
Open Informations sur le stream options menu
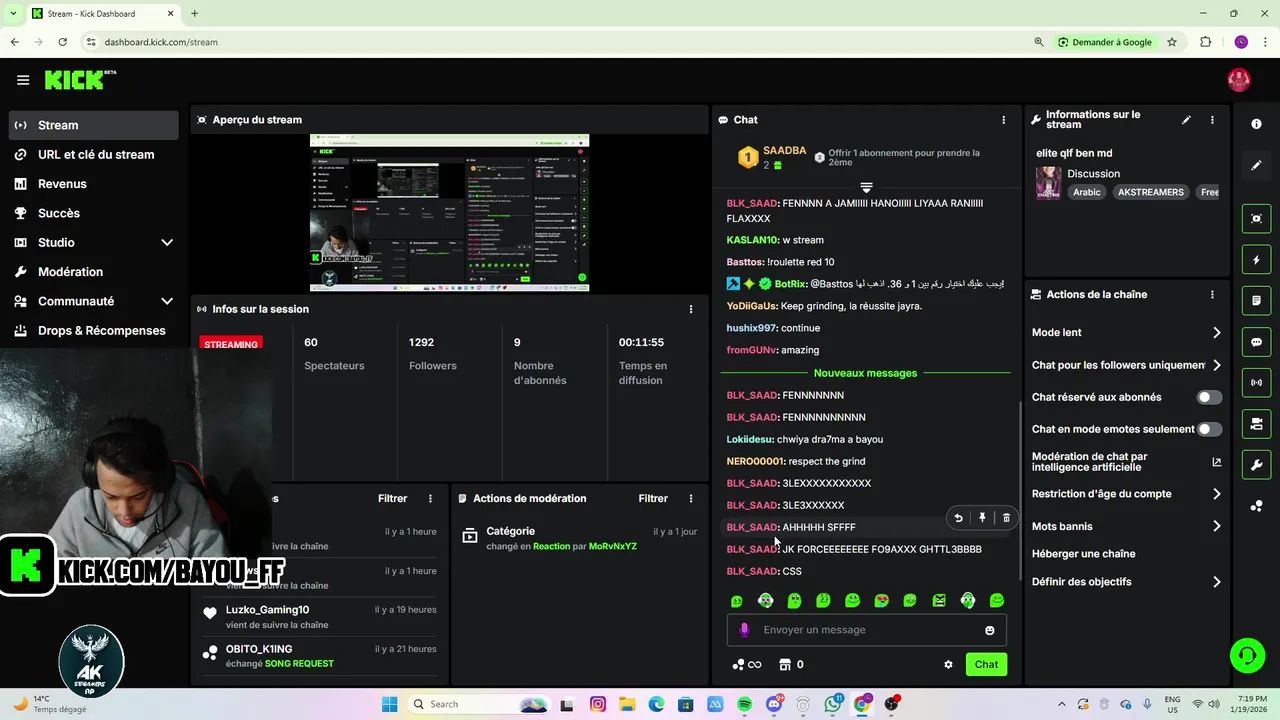[1212, 120]
